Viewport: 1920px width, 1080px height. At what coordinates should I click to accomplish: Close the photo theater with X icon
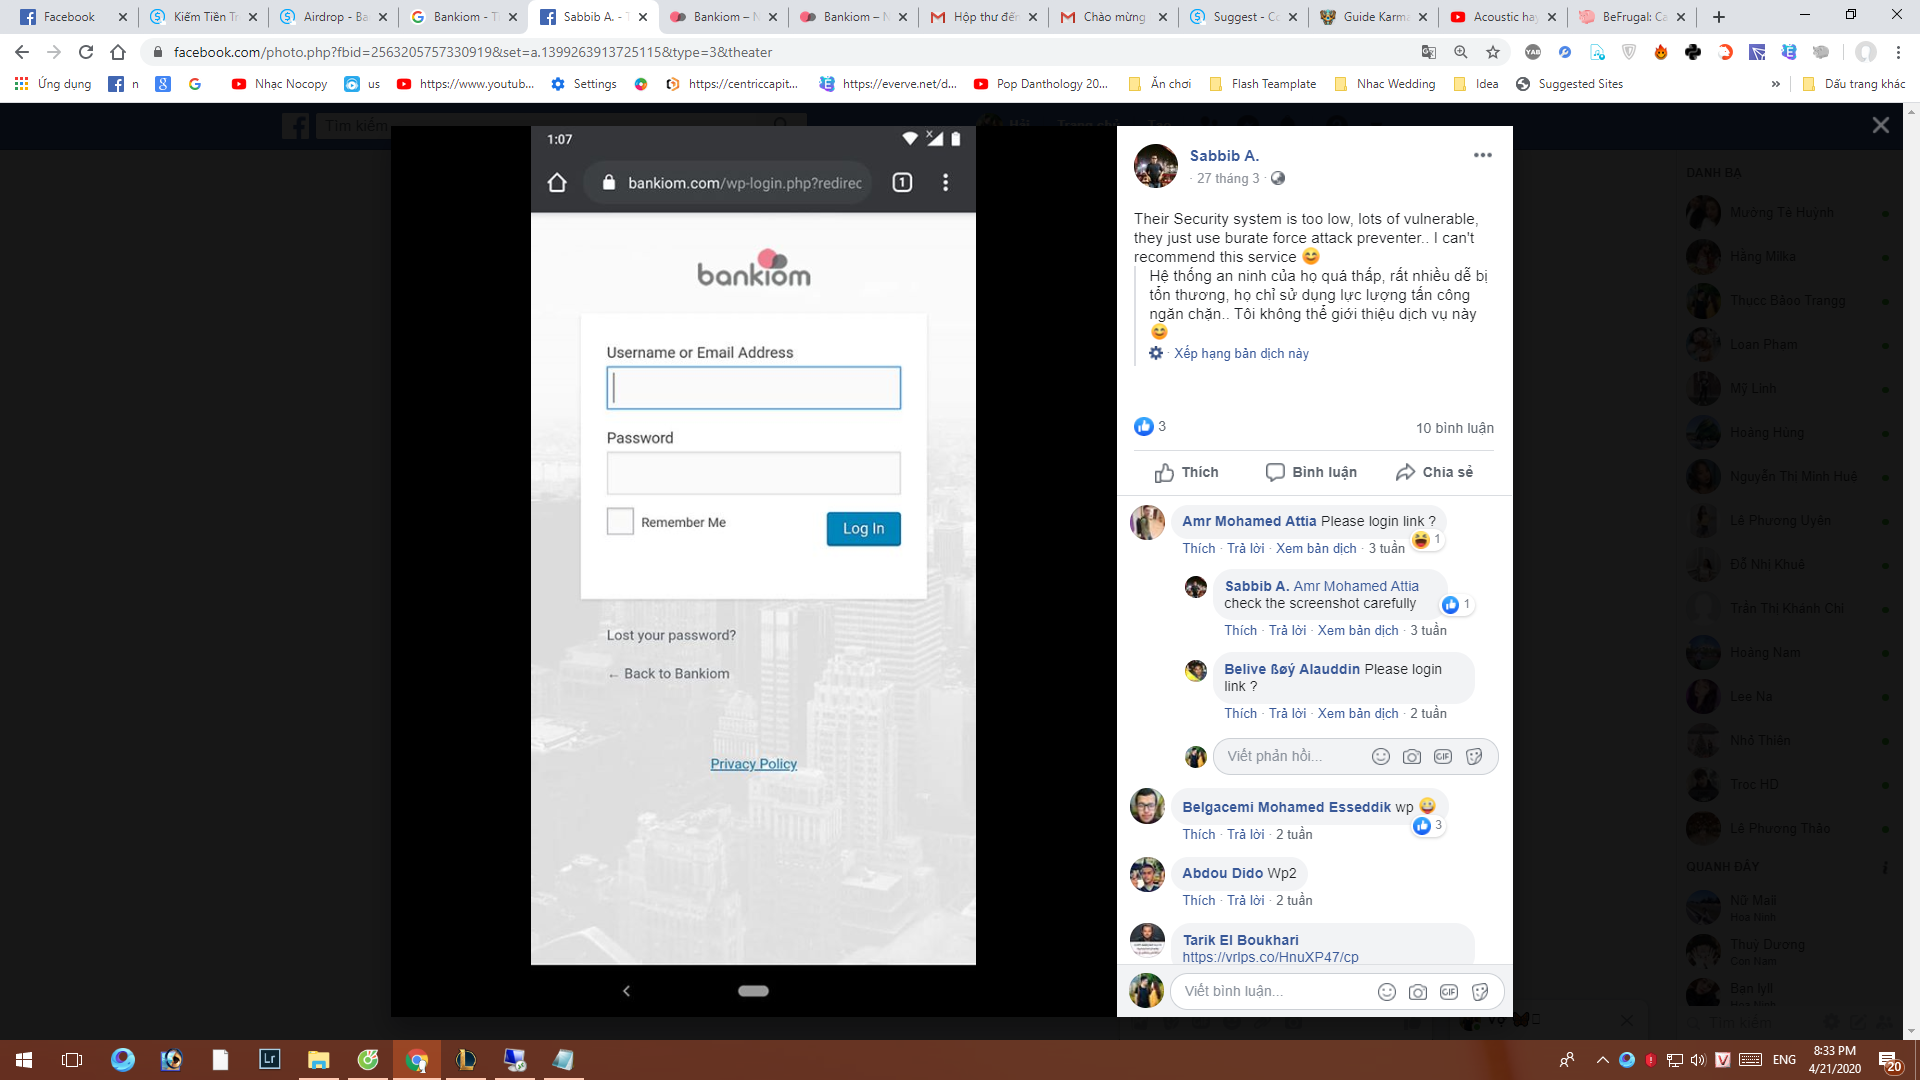coord(1880,125)
